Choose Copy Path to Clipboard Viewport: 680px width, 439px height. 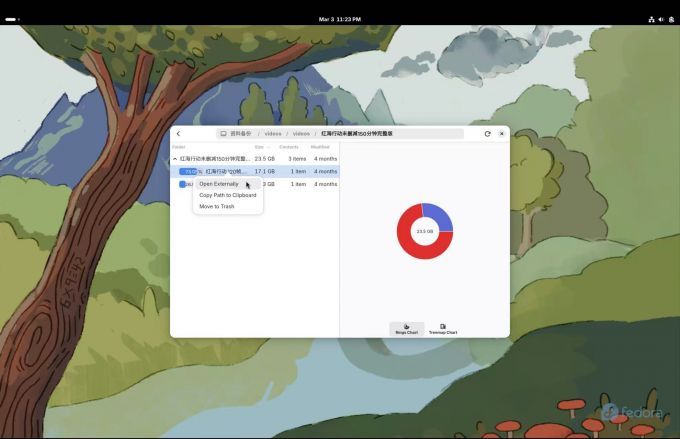[227, 195]
